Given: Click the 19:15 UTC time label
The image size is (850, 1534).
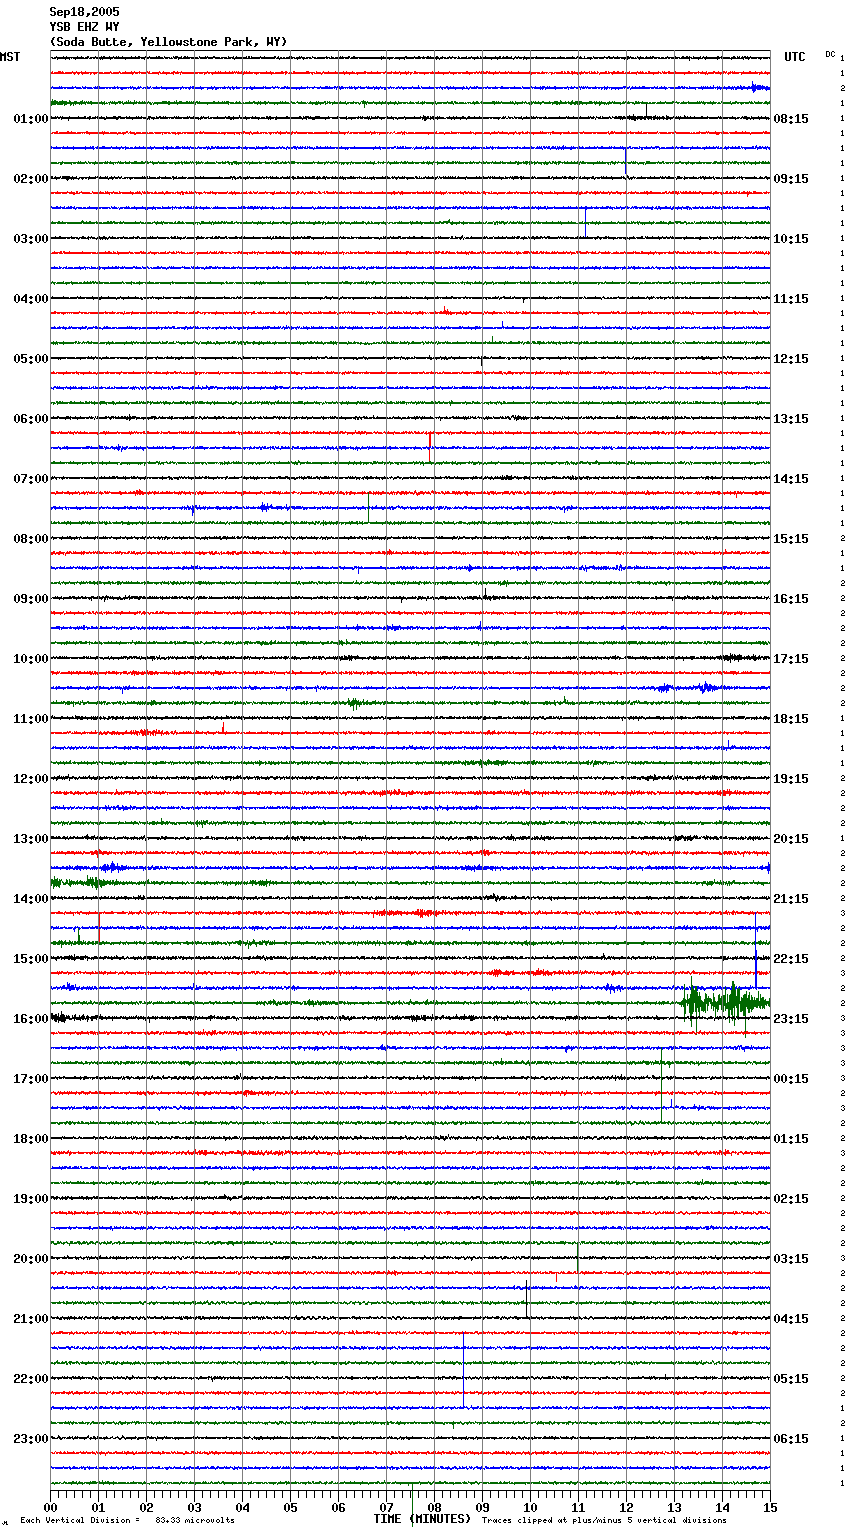Looking at the screenshot, I should tap(791, 779).
